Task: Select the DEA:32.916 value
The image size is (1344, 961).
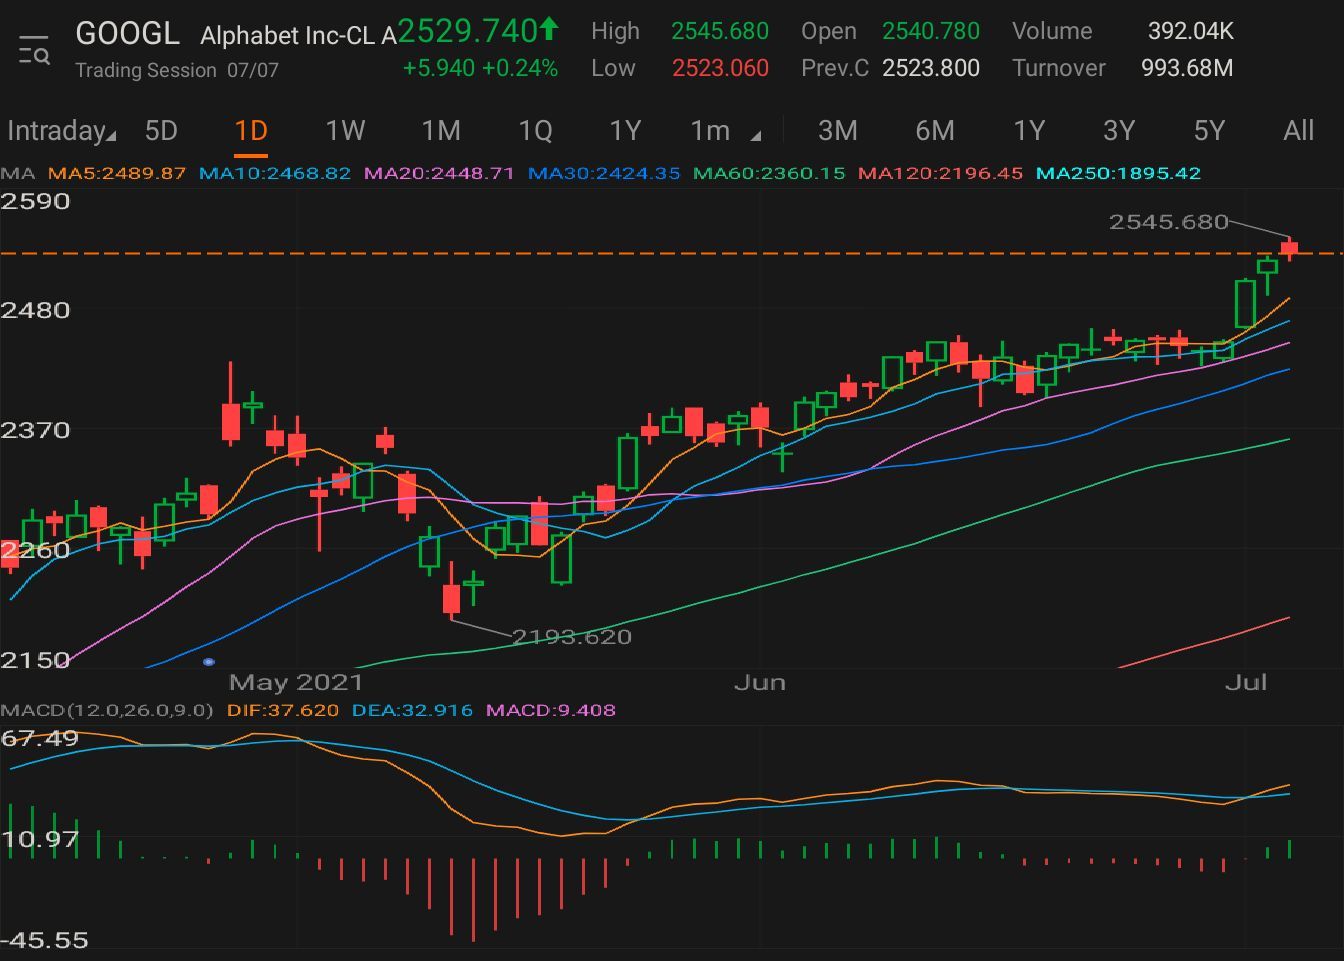Action: pos(412,710)
